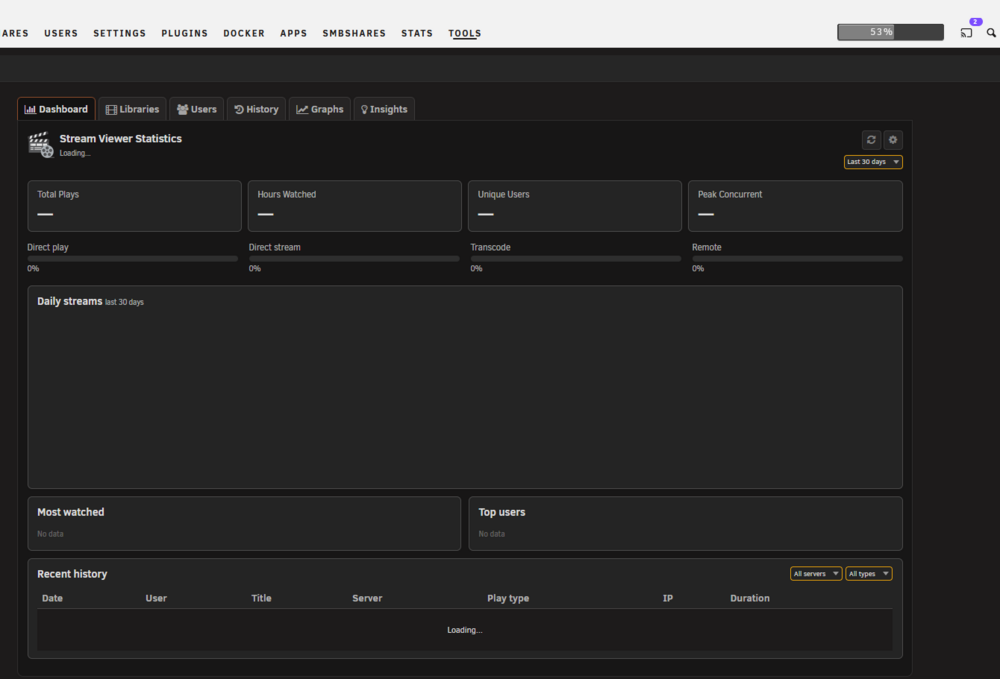Open the APPS menu item
The image size is (1000, 679).
point(293,33)
